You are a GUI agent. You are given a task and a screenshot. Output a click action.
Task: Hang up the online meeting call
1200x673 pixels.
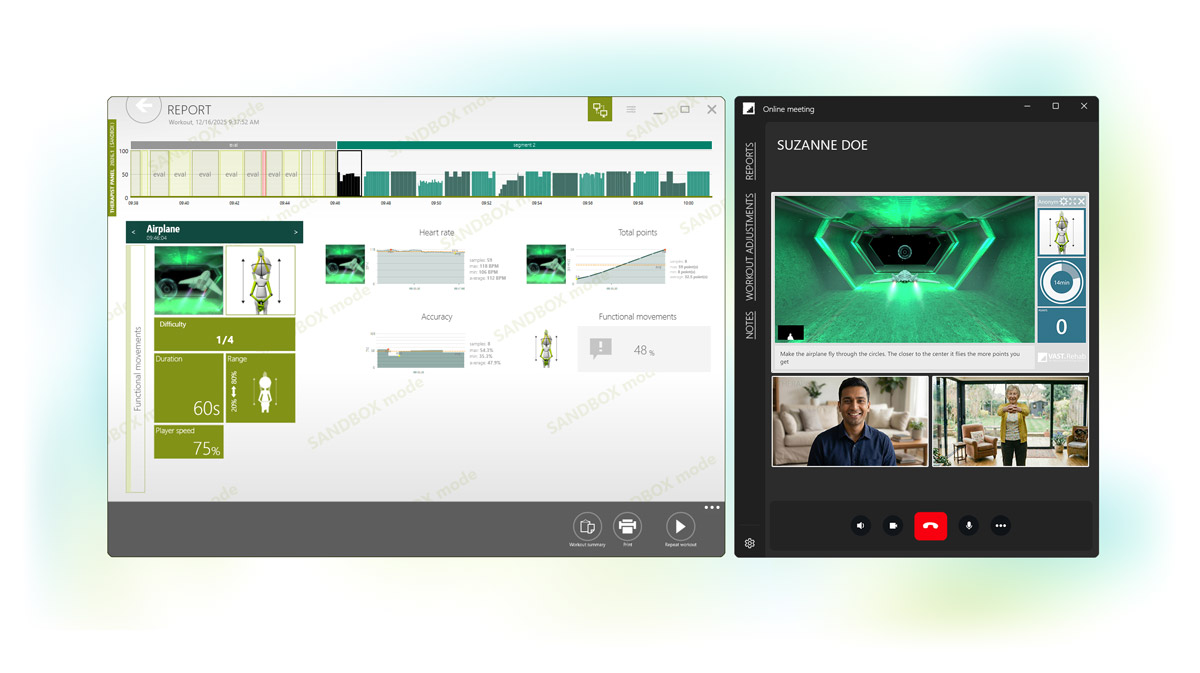(930, 525)
